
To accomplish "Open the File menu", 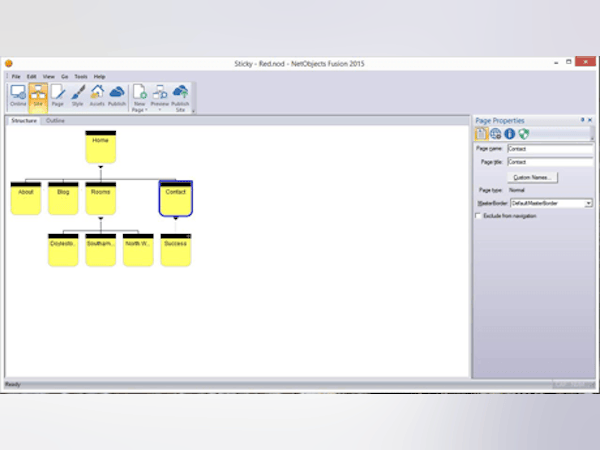I will [16, 77].
